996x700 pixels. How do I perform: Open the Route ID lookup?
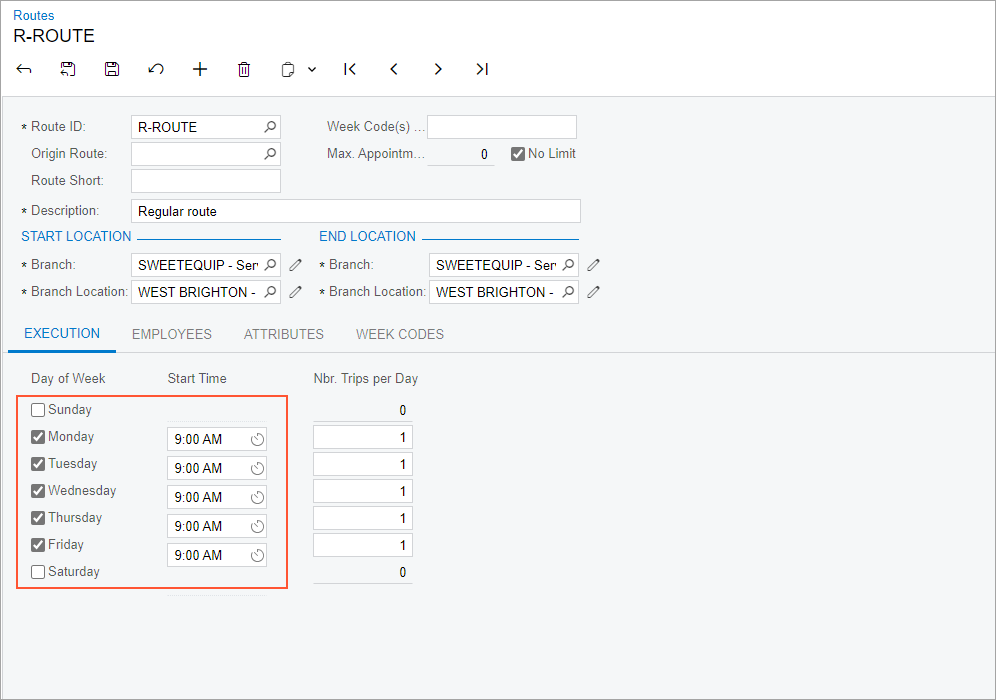270,127
